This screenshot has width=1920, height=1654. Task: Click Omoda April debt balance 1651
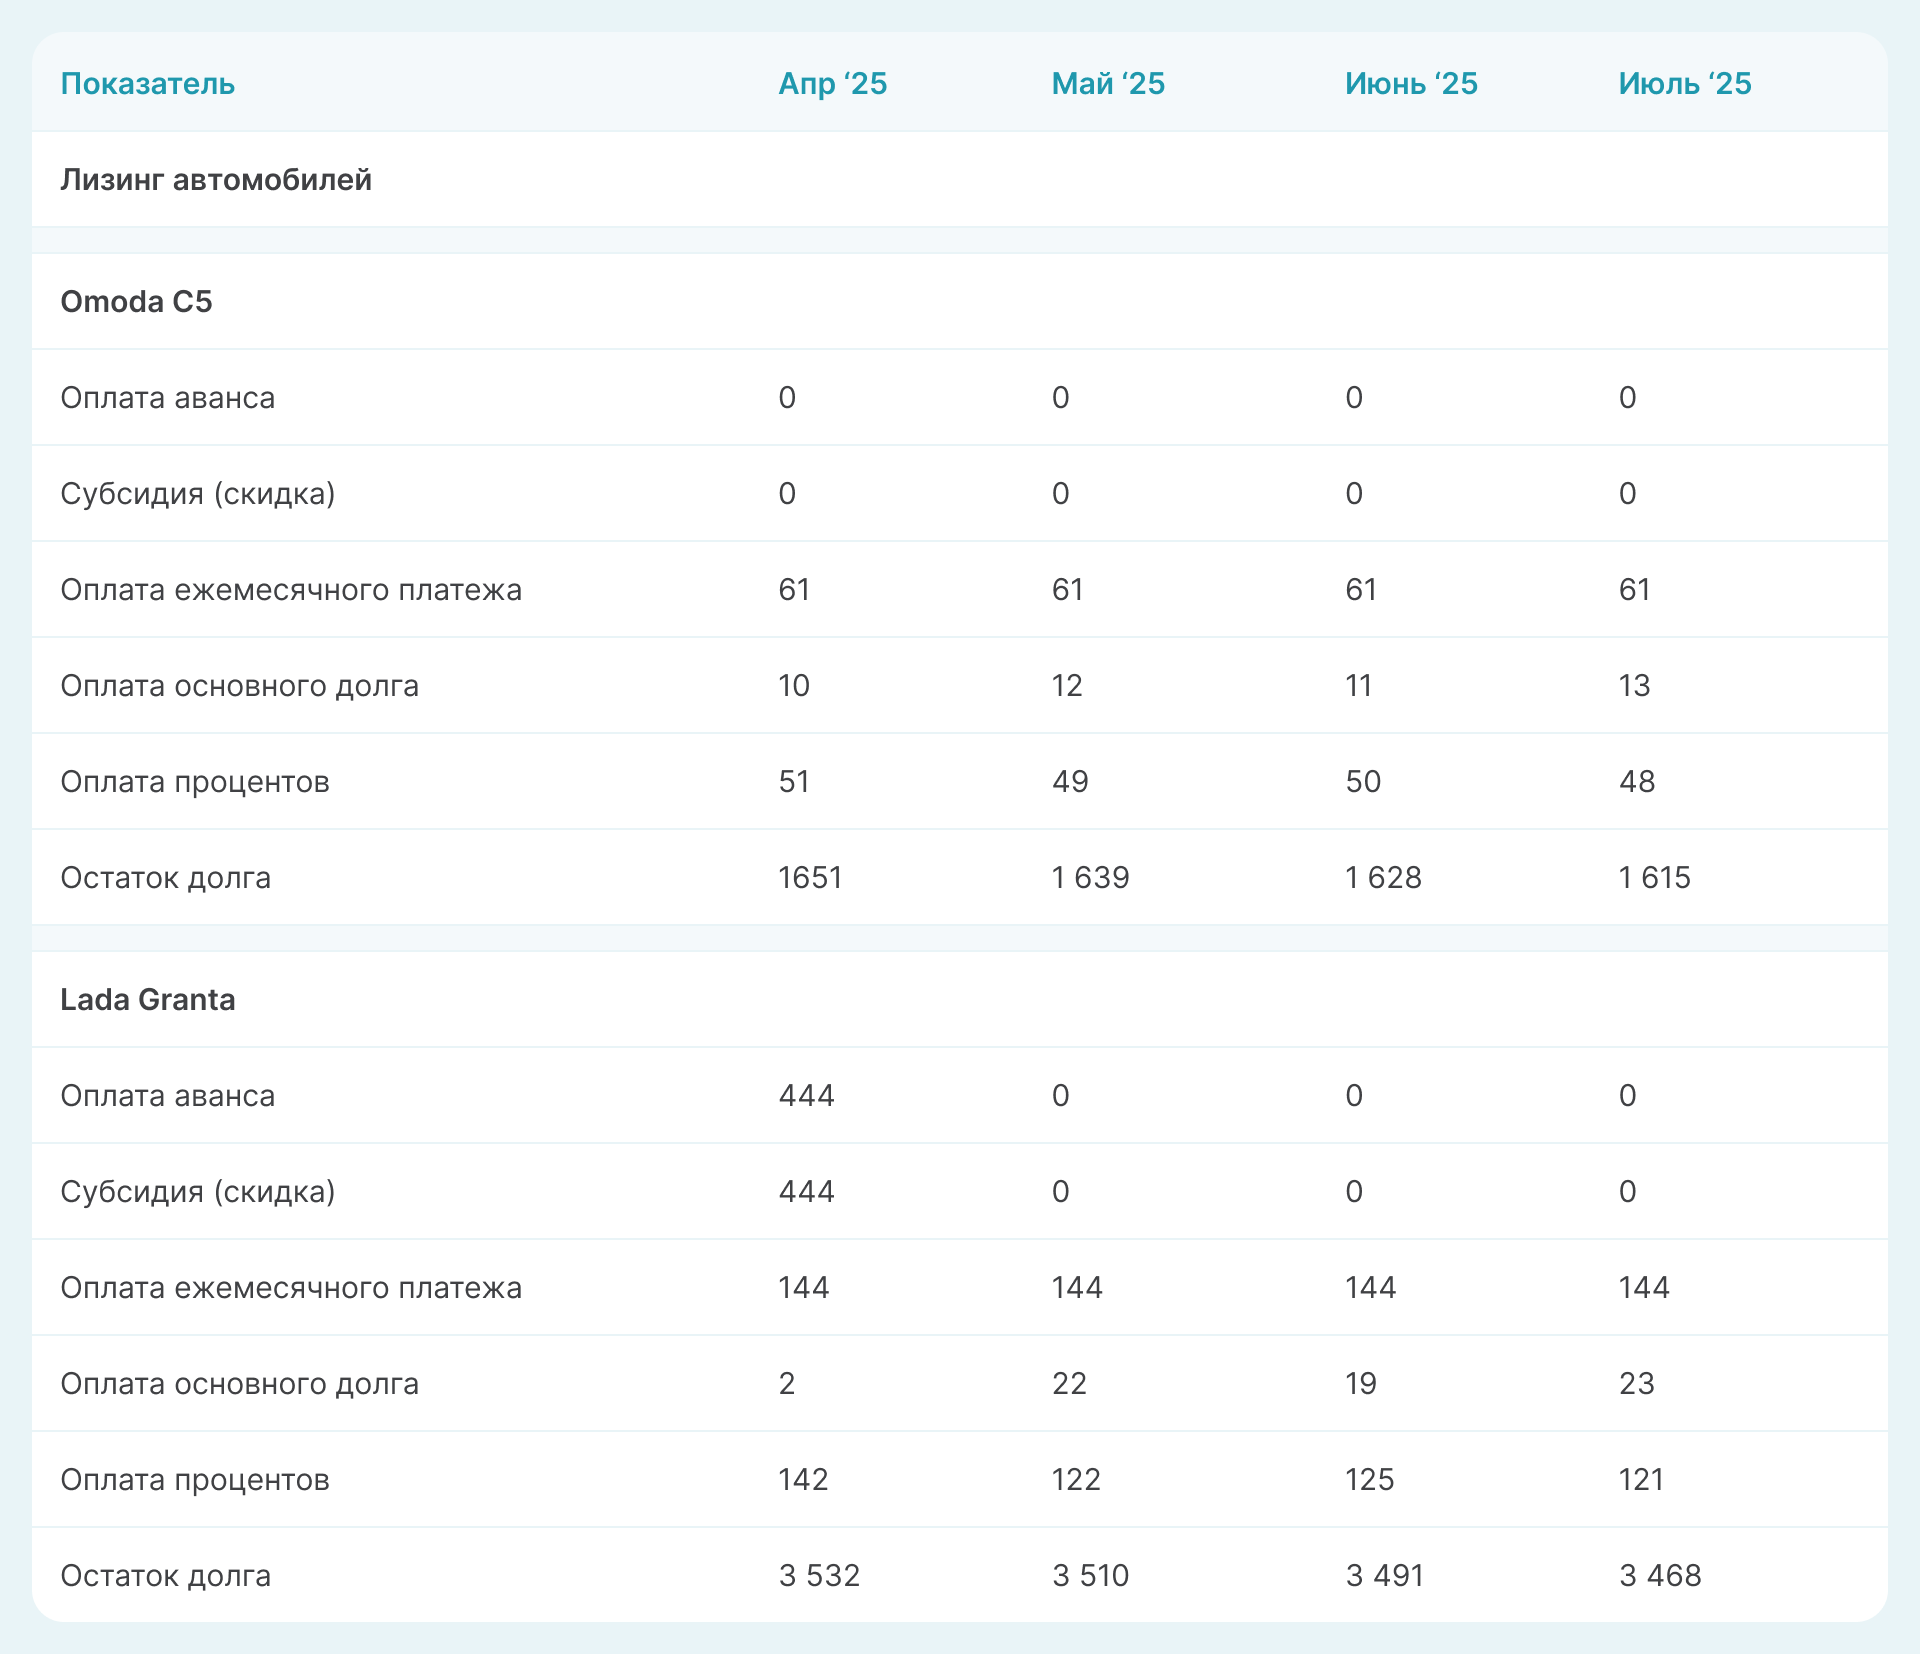[x=810, y=878]
